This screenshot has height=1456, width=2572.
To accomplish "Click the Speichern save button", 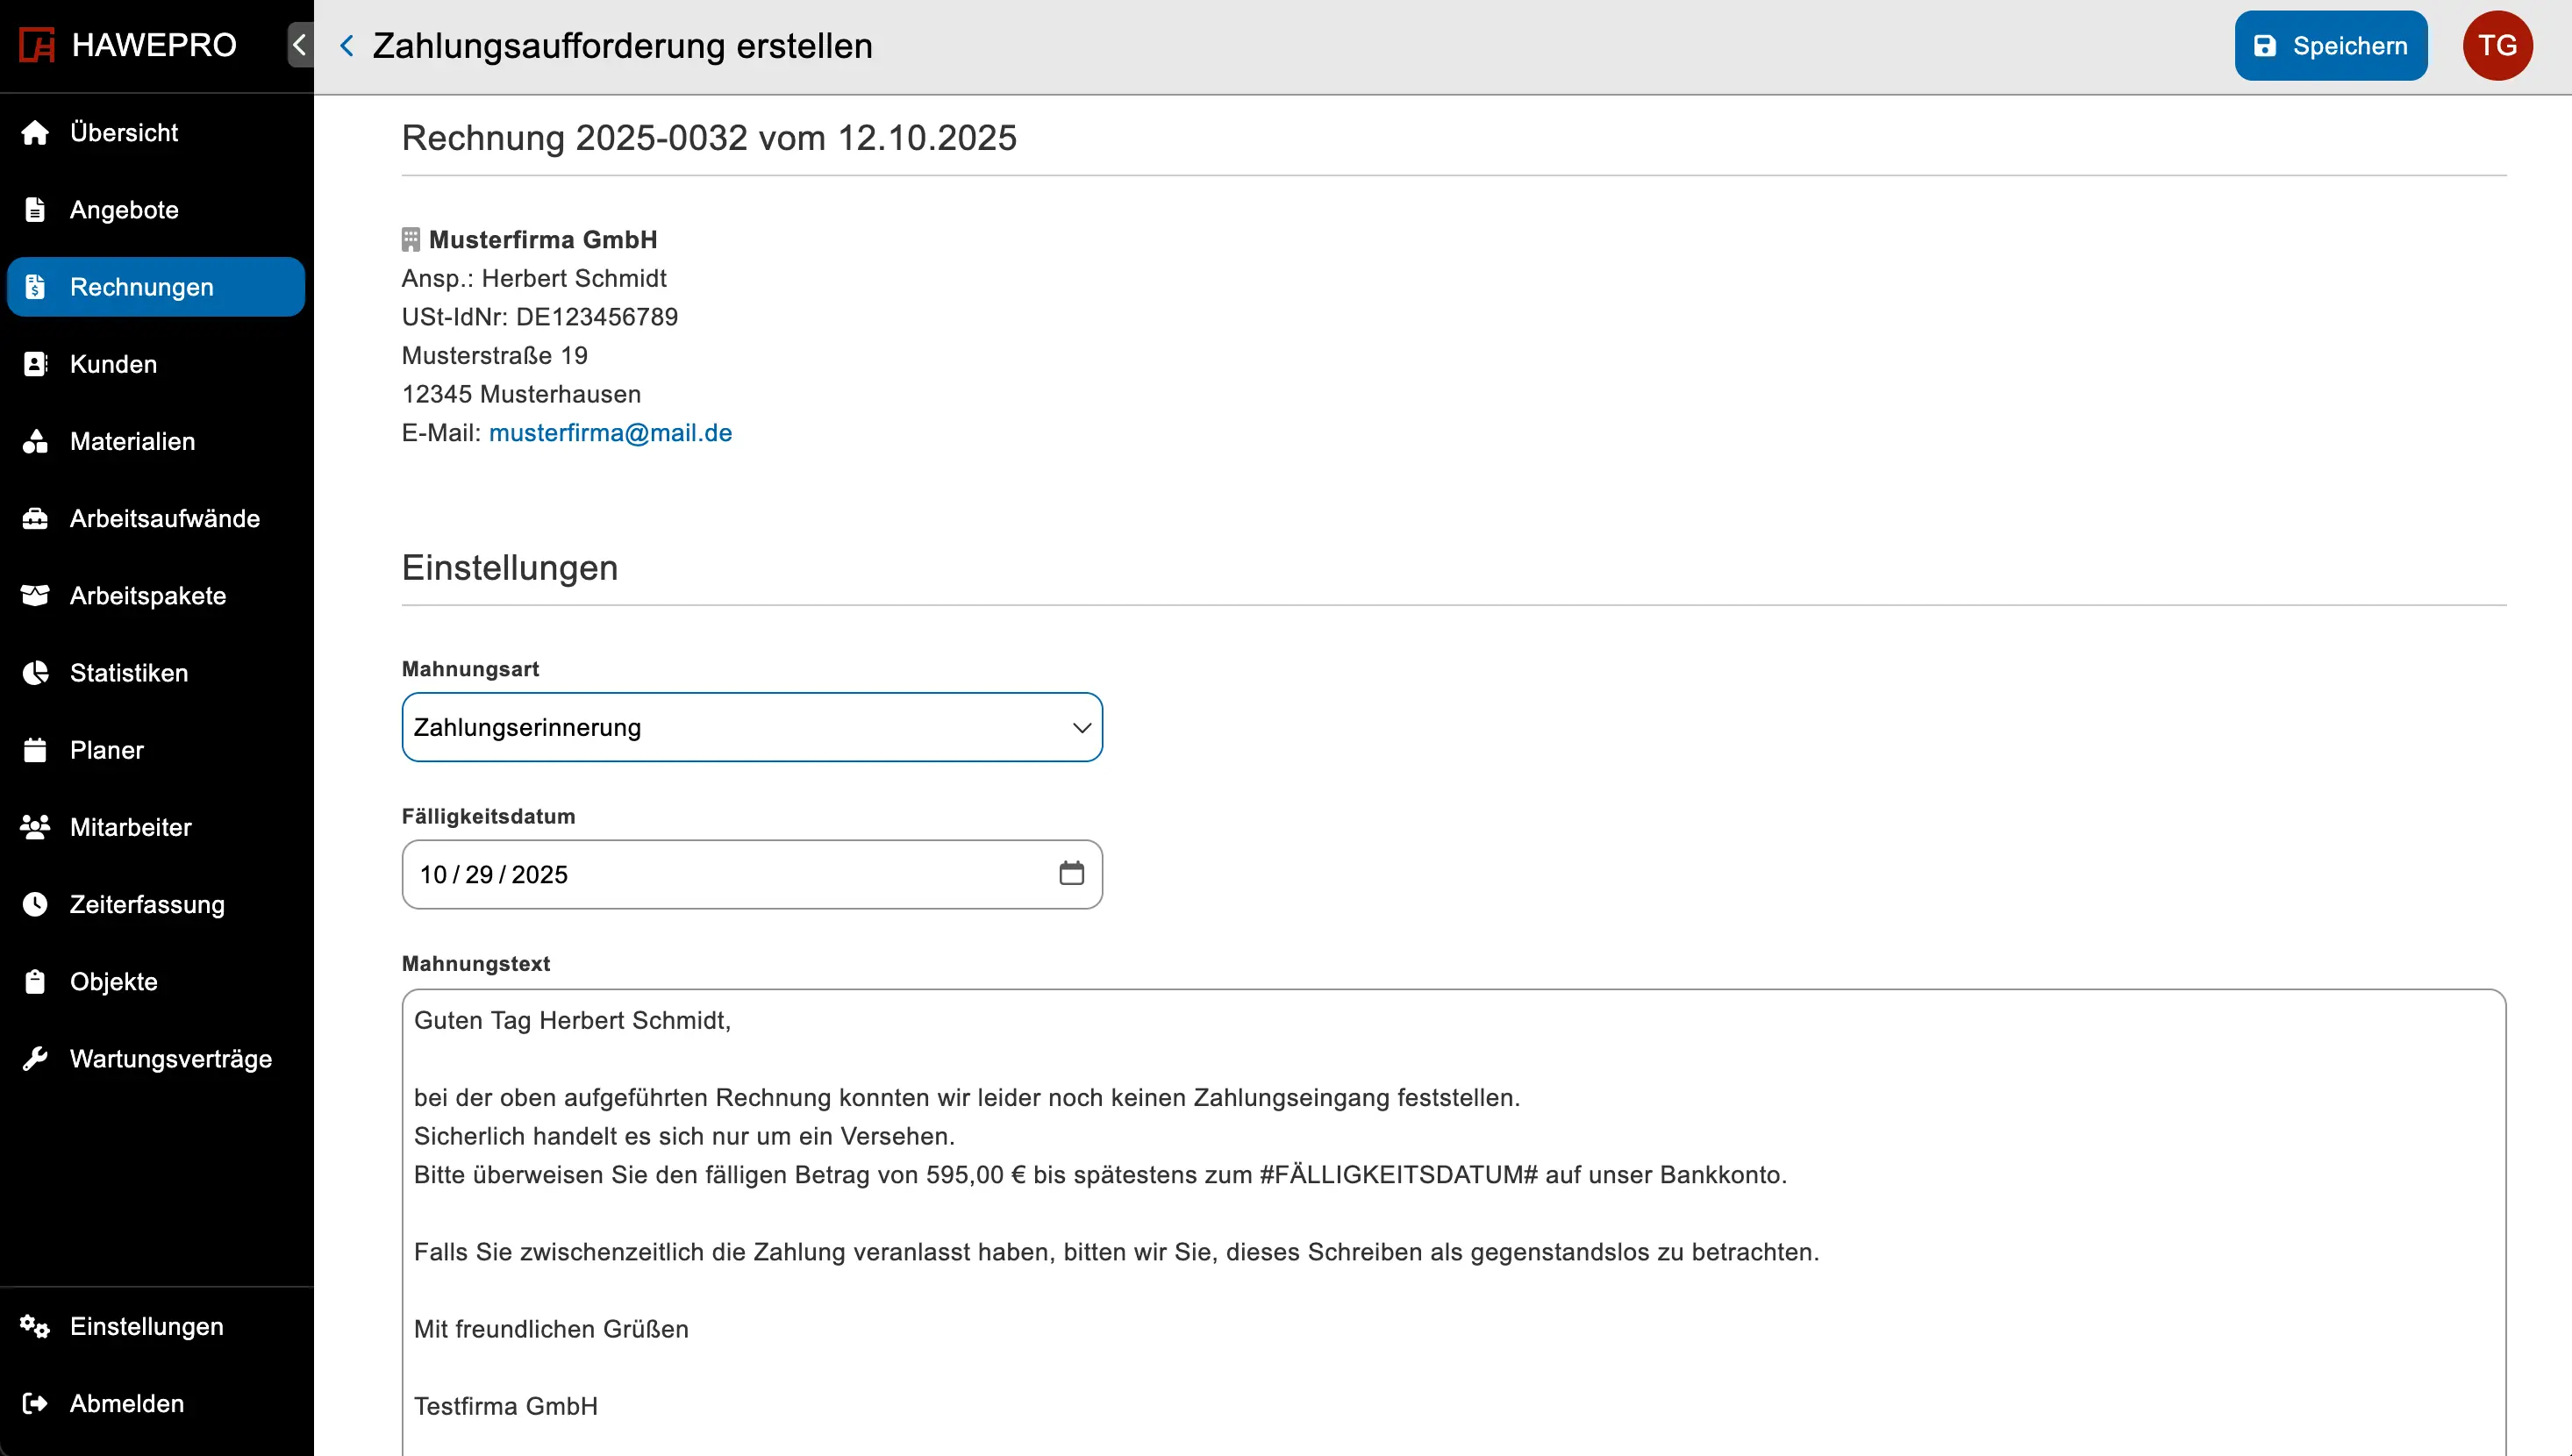I will click(x=2330, y=46).
